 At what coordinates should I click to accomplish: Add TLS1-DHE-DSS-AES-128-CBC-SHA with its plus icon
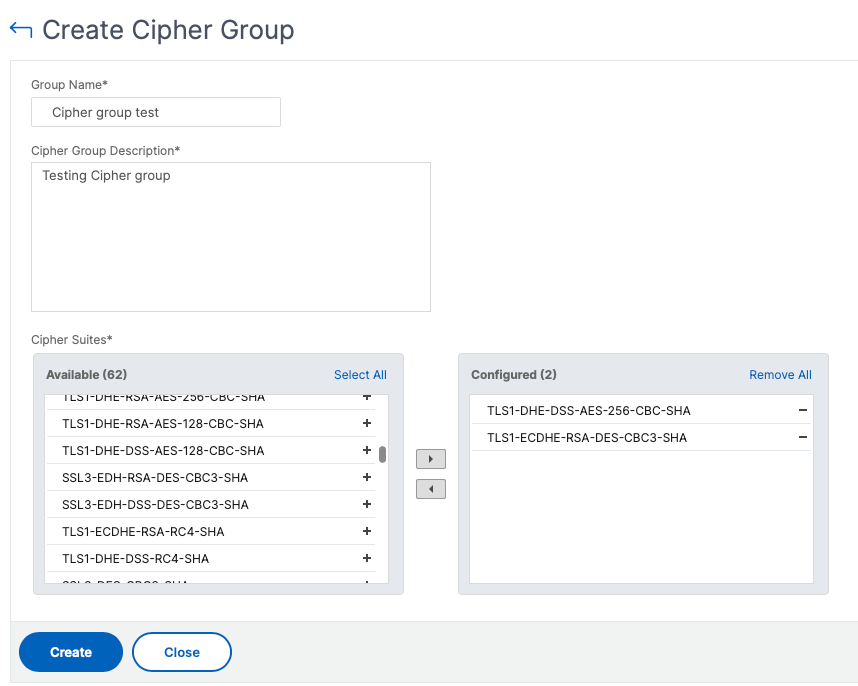pyautogui.click(x=367, y=450)
